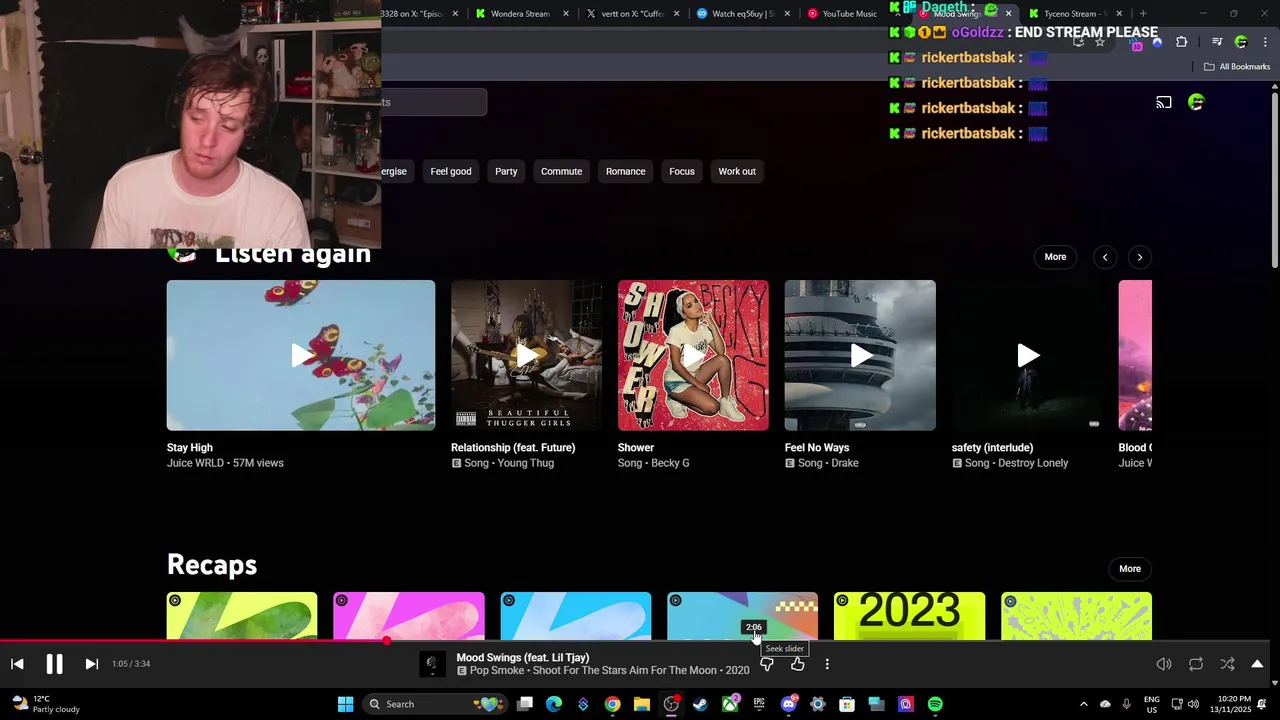Click the YouTube Music search field
The image size is (1280, 720).
point(434,102)
